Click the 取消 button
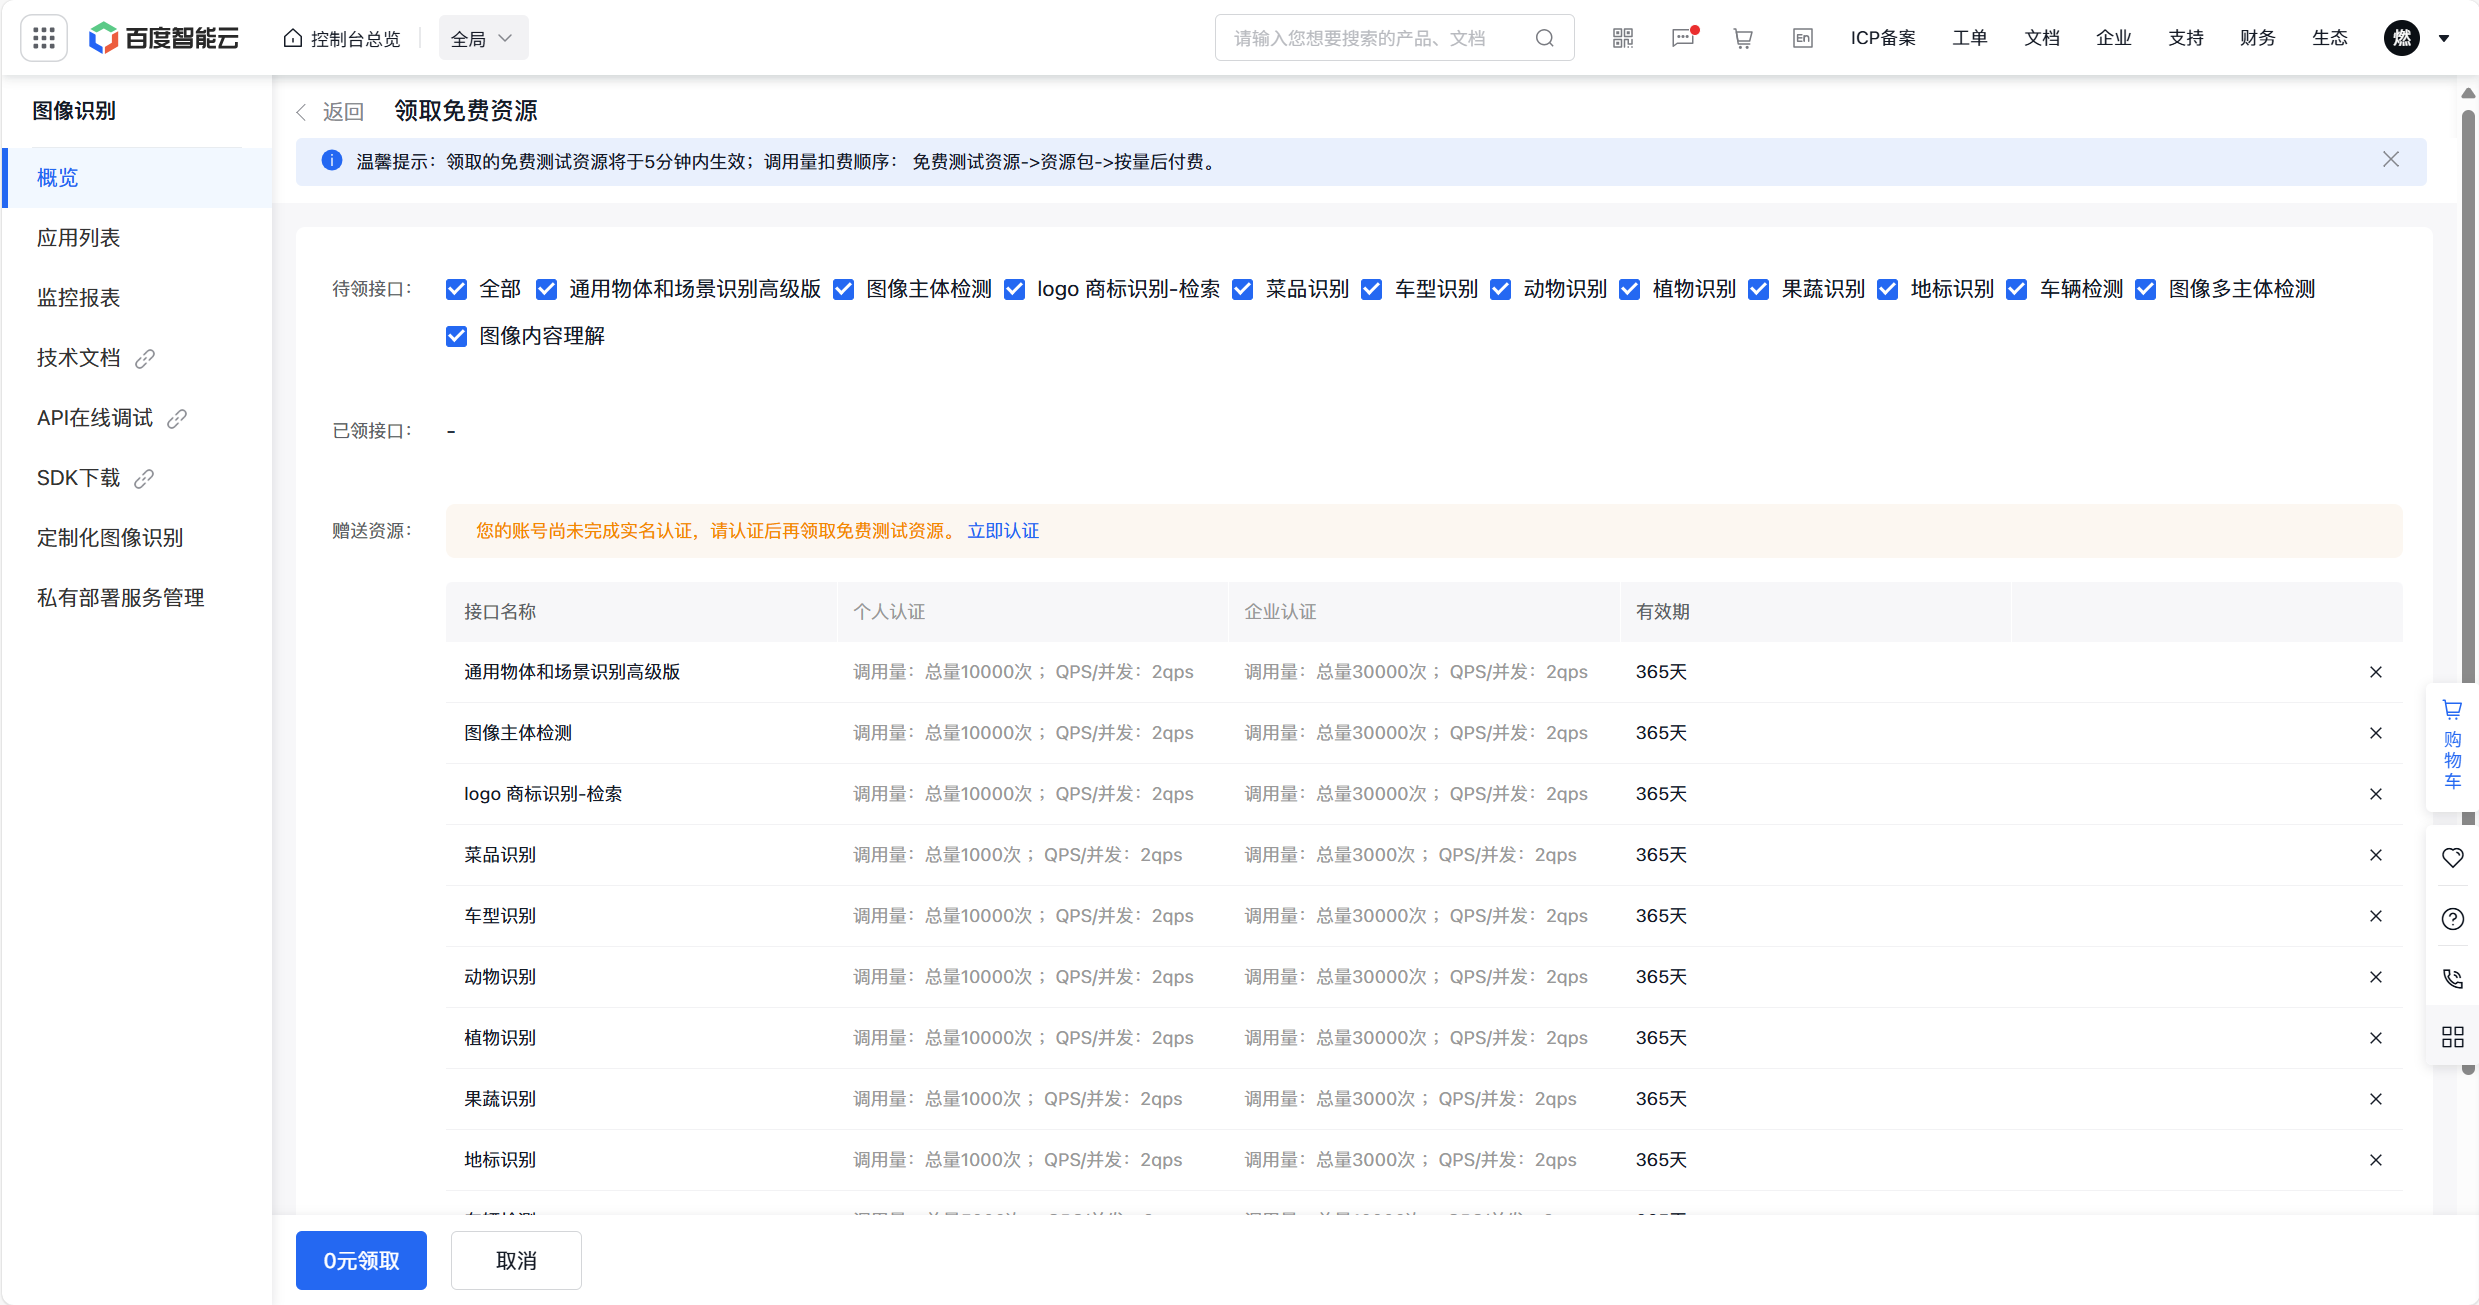Viewport: 2479px width, 1305px height. pyautogui.click(x=516, y=1260)
